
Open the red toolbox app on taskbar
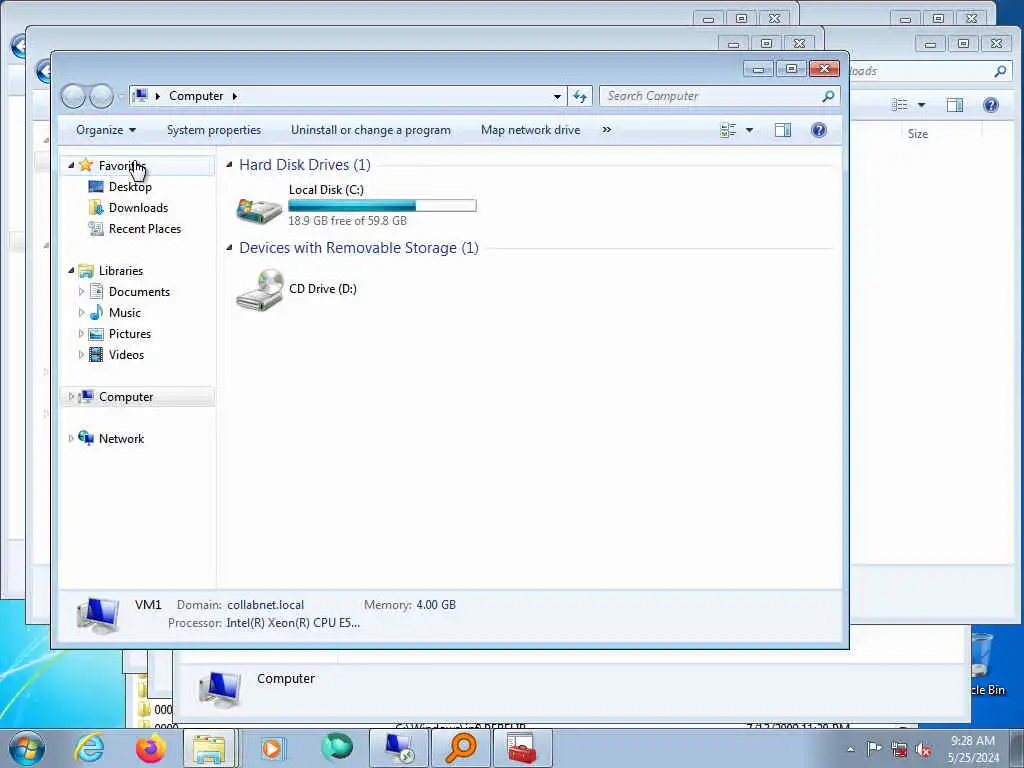pyautogui.click(x=522, y=748)
